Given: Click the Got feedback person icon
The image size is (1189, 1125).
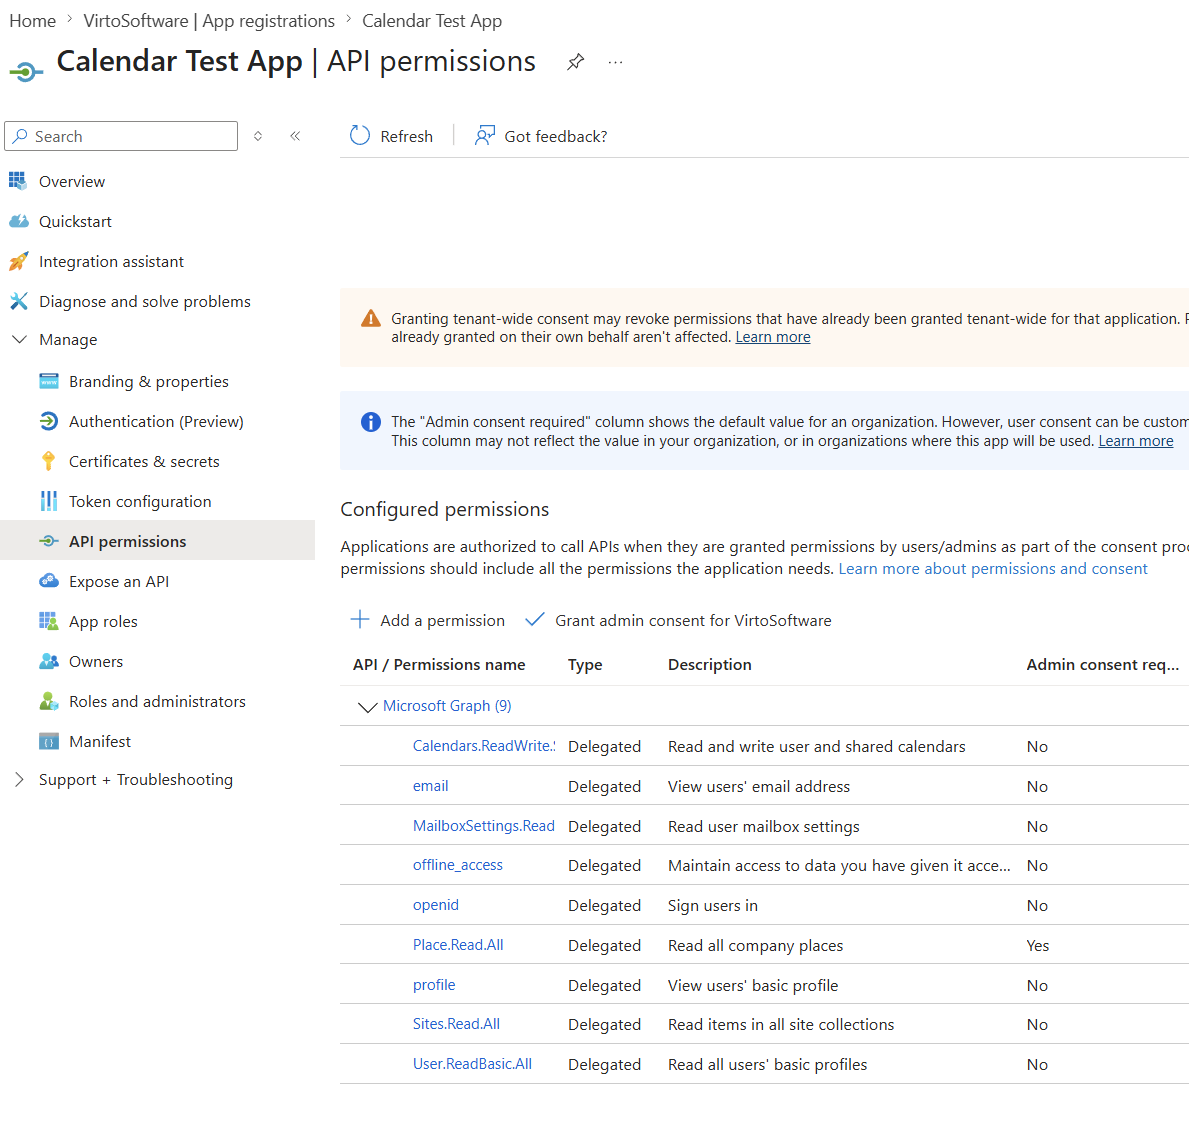Looking at the screenshot, I should (485, 136).
